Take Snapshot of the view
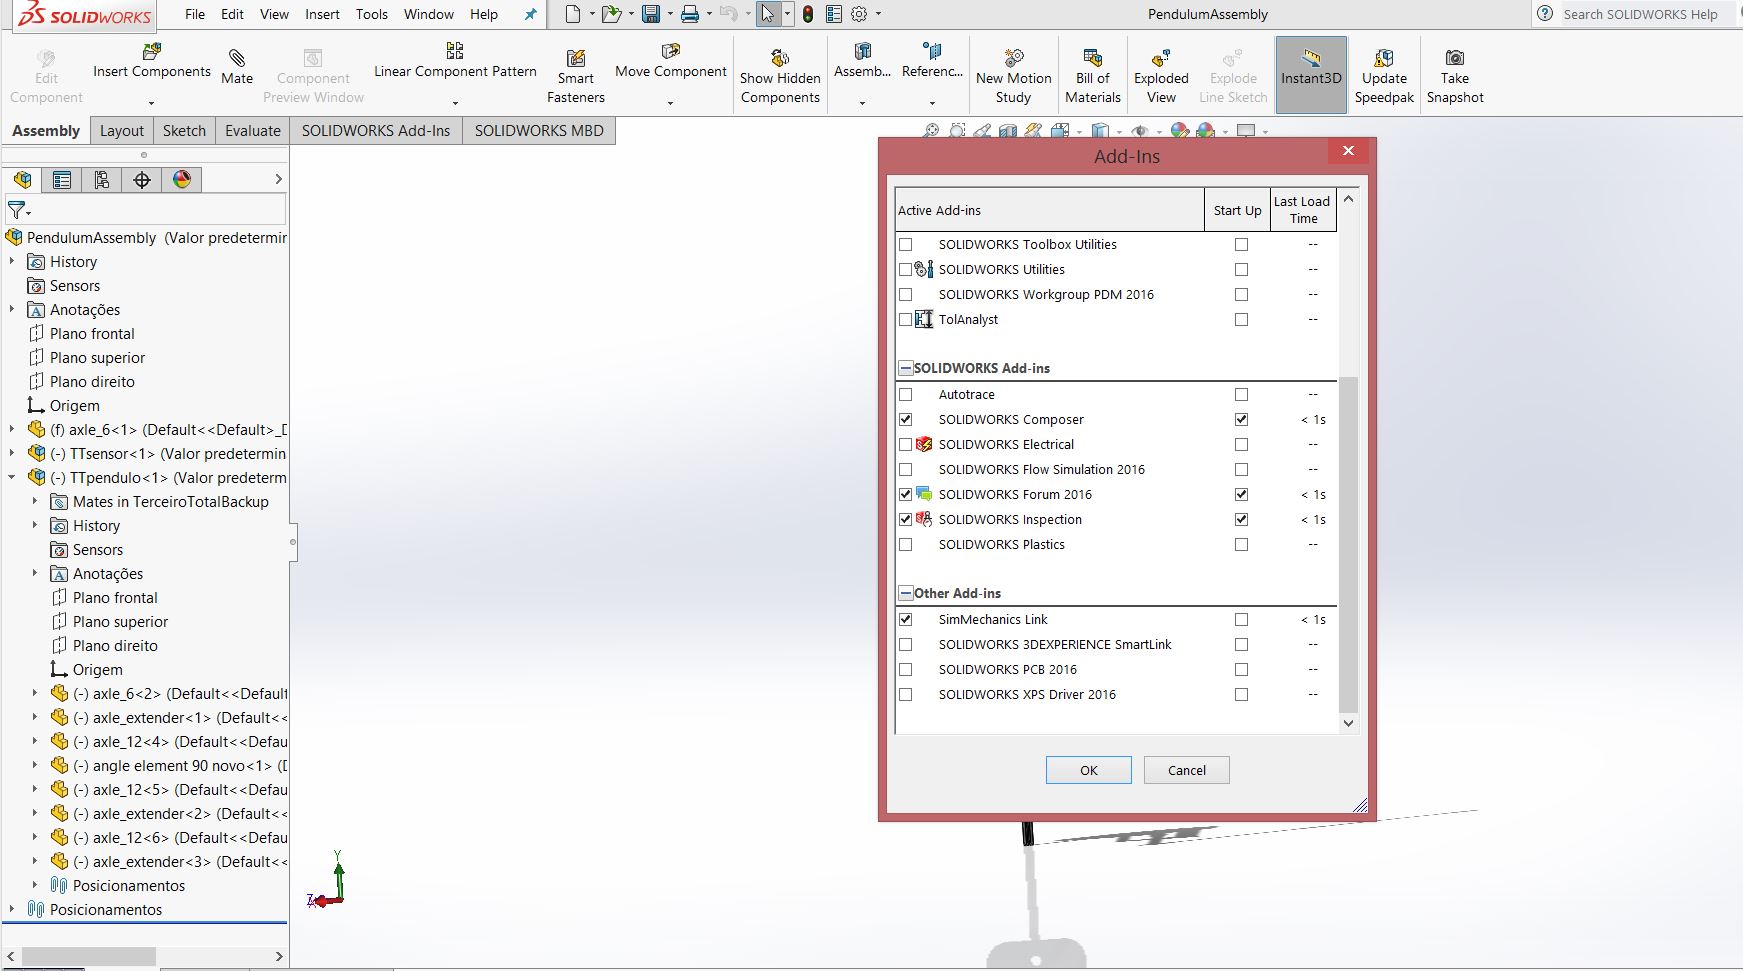The image size is (1743, 971). click(1455, 76)
